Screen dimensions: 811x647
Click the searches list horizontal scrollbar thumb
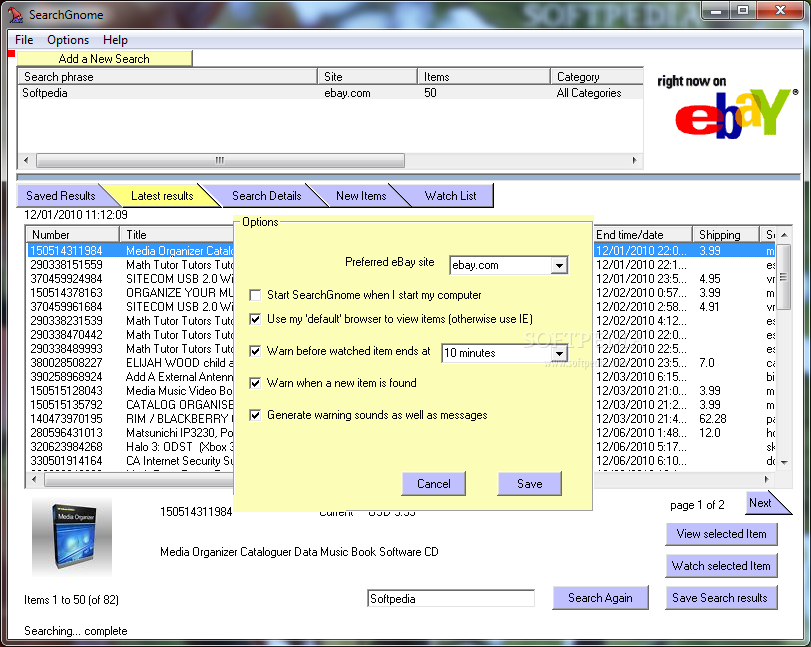[x=220, y=160]
